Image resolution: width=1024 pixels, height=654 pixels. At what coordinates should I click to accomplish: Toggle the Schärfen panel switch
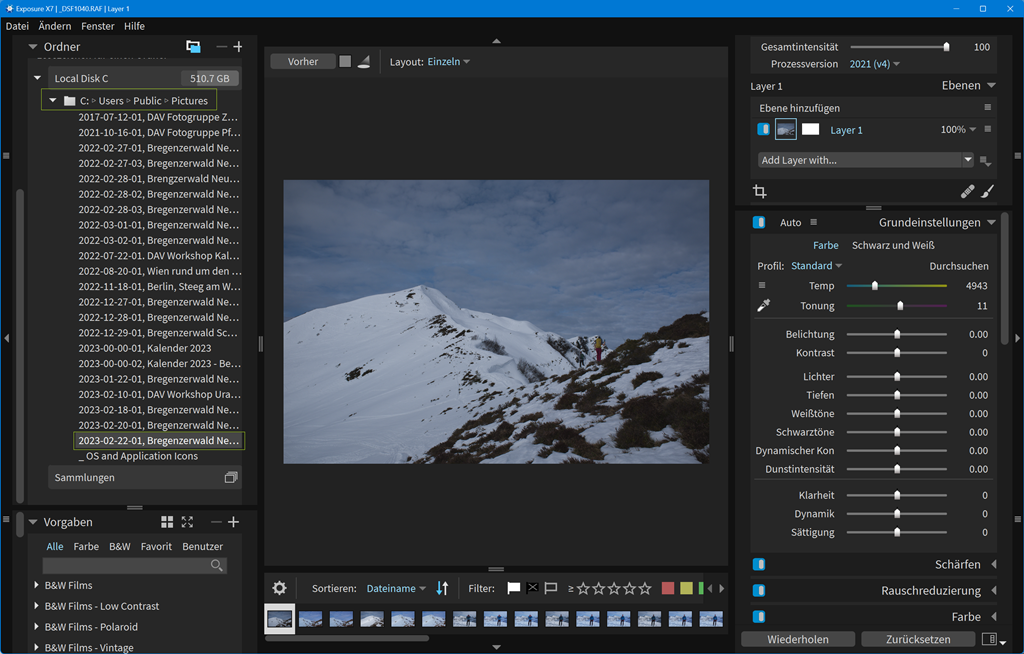coord(759,565)
